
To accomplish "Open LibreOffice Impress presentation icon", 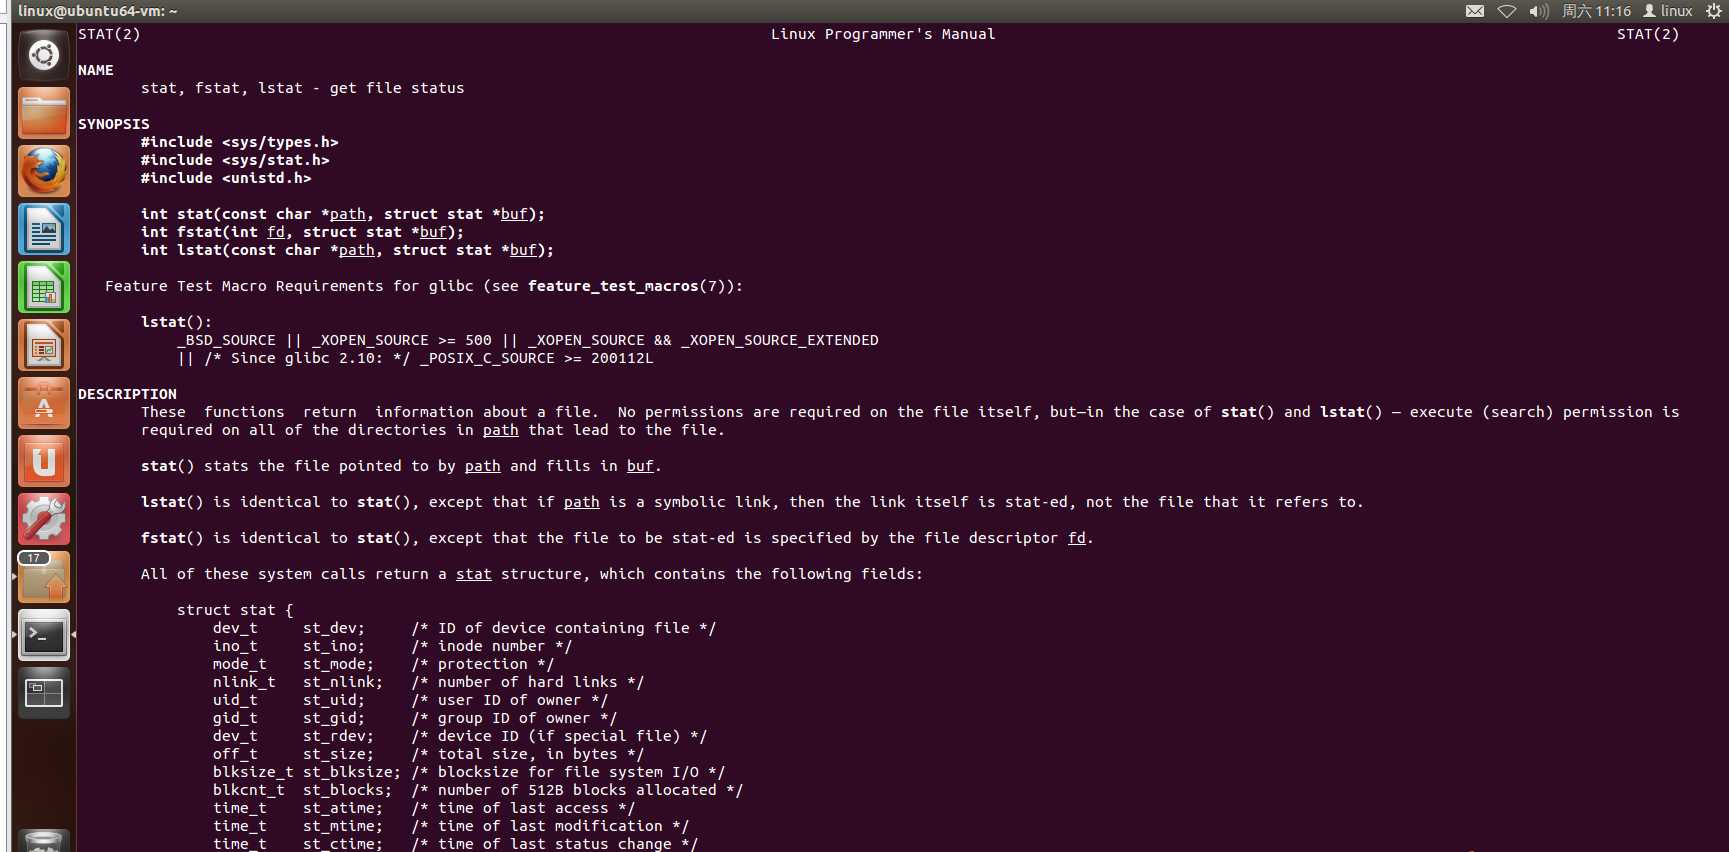I will (44, 345).
